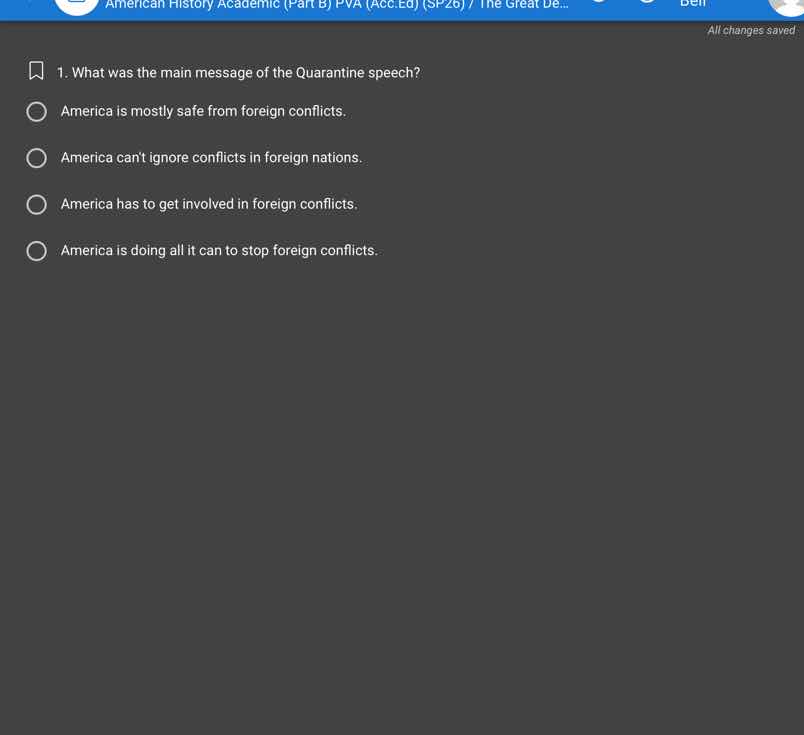Click the round header icon left of Bell
Image resolution: width=804 pixels, height=735 pixels.
click(x=647, y=3)
